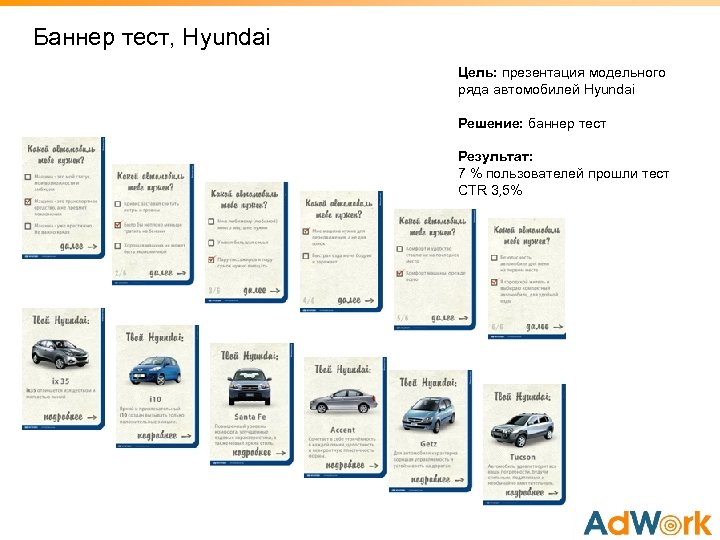Uncheck the ticked checkbox in the 5/6 banner
The height and width of the screenshot is (540, 720).
pyautogui.click(x=399, y=273)
